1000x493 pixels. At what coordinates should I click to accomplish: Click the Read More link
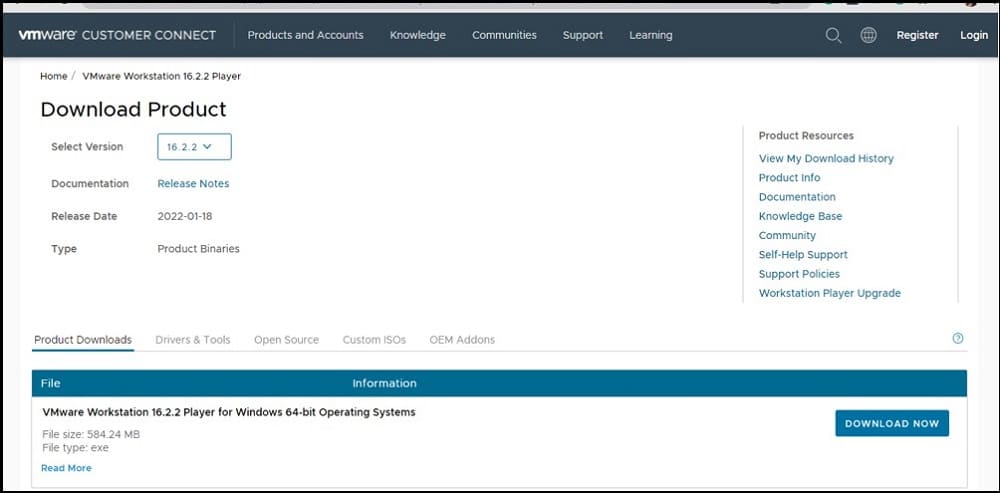coord(66,468)
